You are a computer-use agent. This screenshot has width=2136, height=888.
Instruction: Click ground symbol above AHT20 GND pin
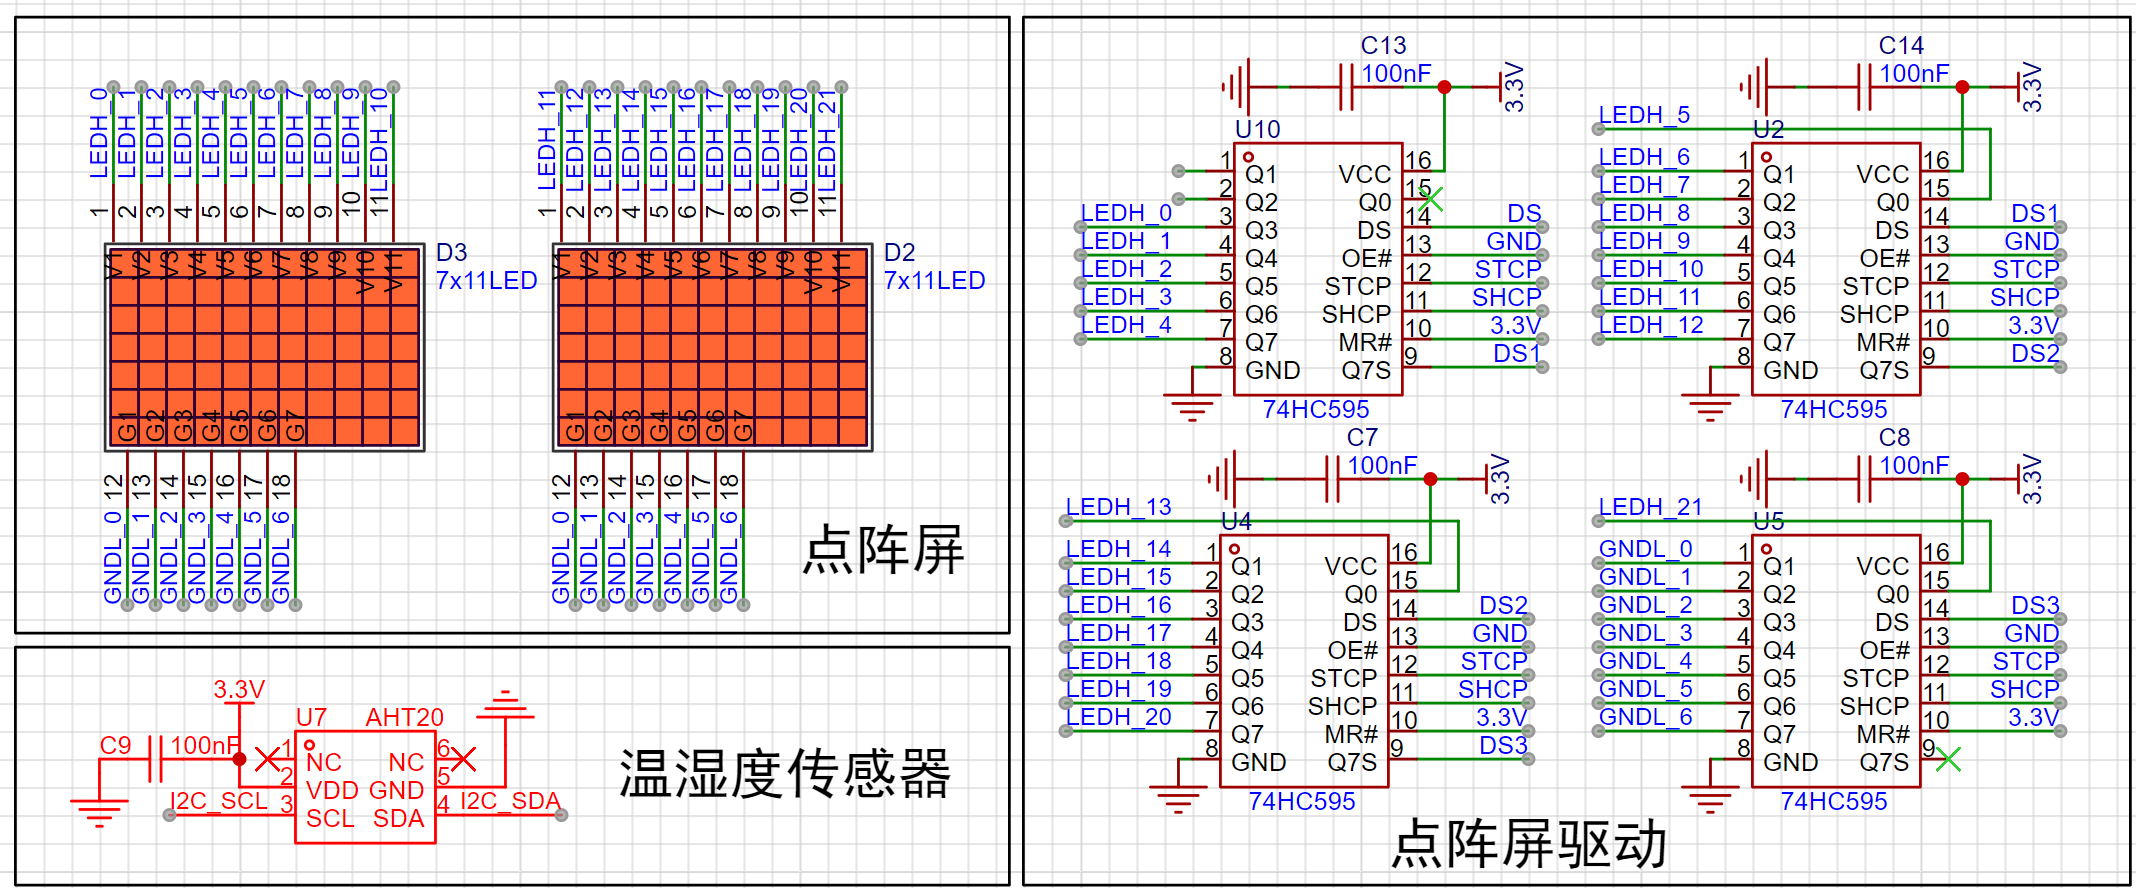pos(505,704)
